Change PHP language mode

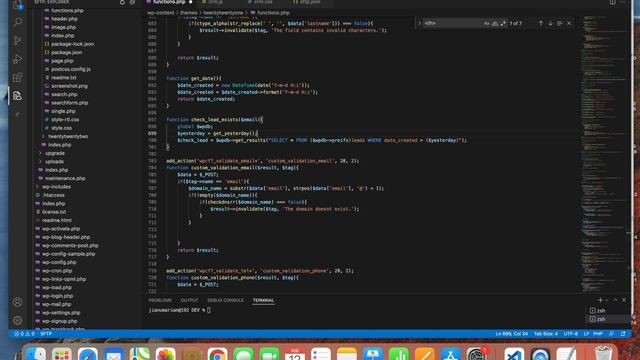(598, 334)
